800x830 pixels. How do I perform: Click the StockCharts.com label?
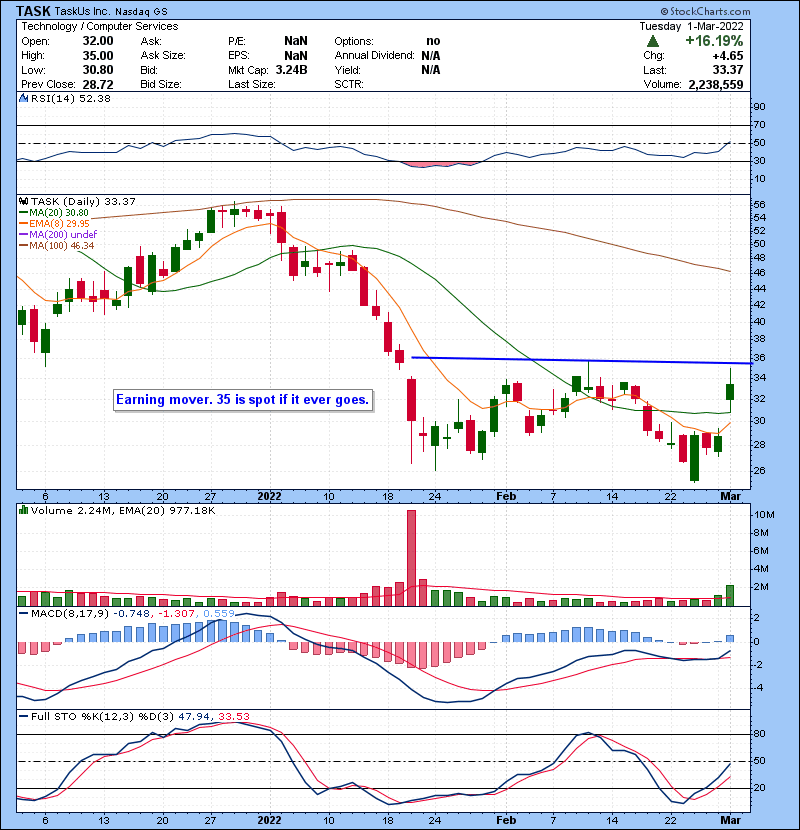tap(705, 11)
